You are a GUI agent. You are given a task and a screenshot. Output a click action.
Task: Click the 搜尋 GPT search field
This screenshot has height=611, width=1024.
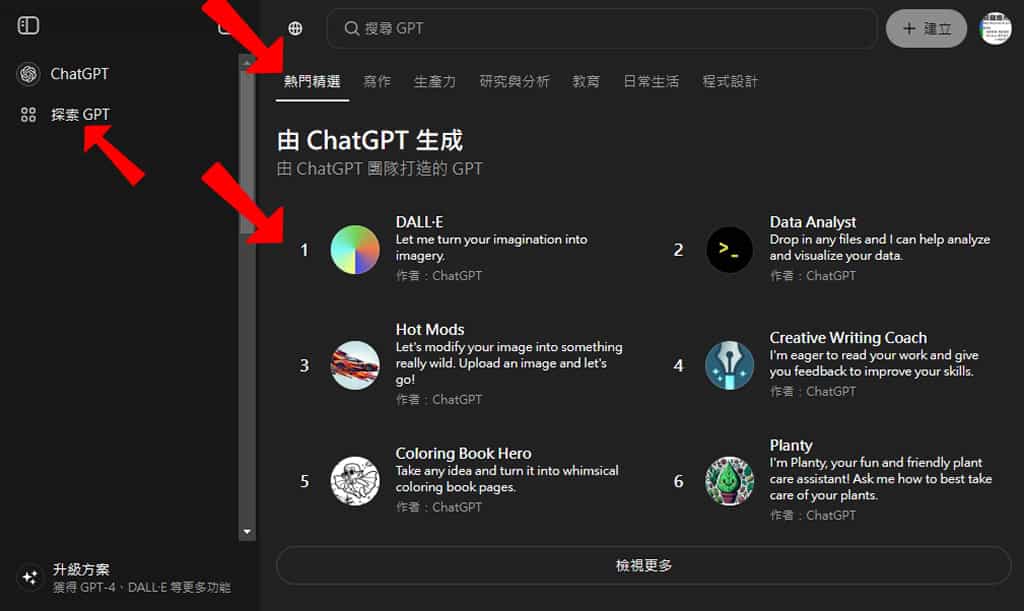tap(601, 28)
